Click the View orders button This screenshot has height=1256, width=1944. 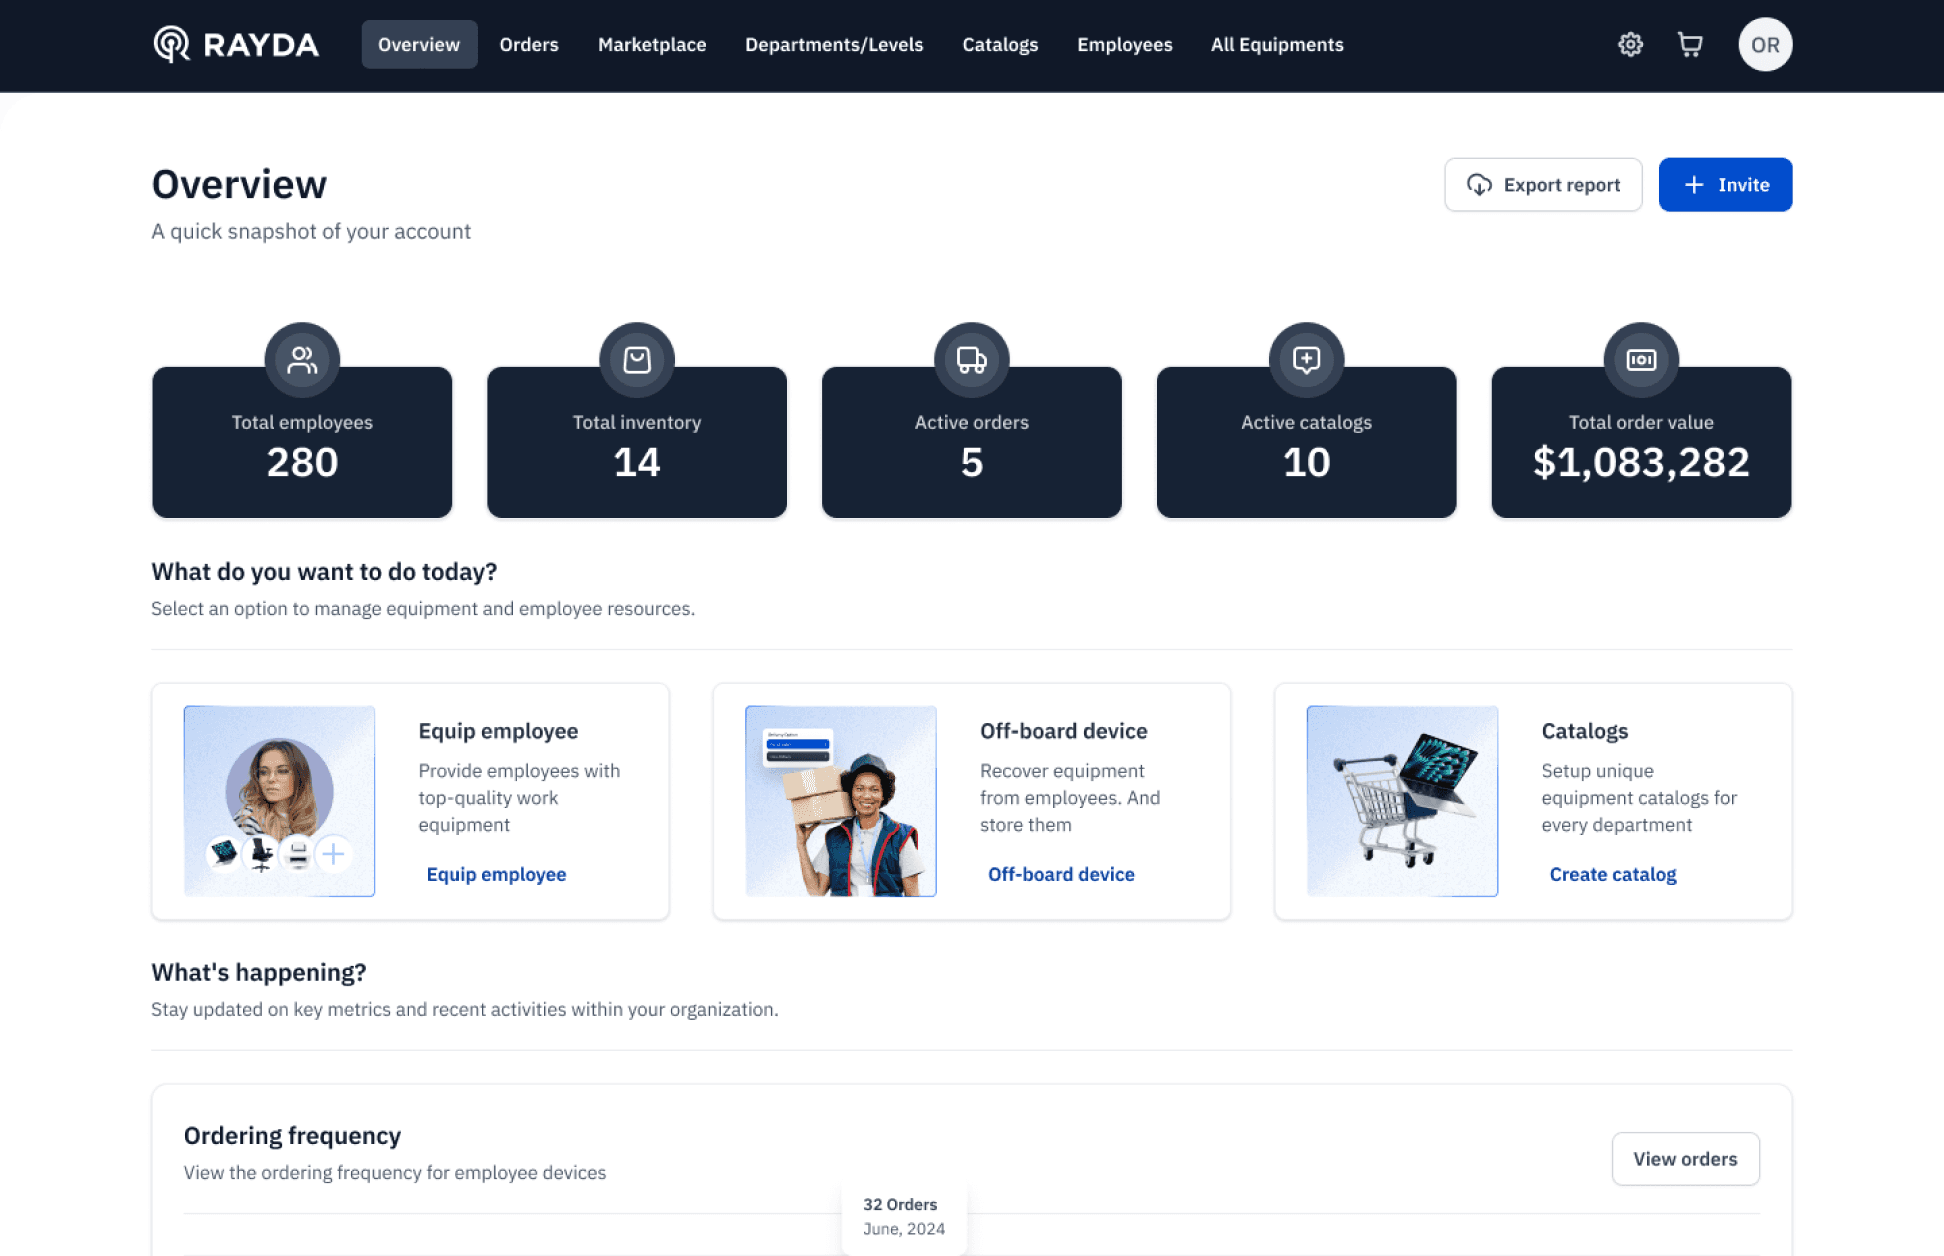1685,1159
